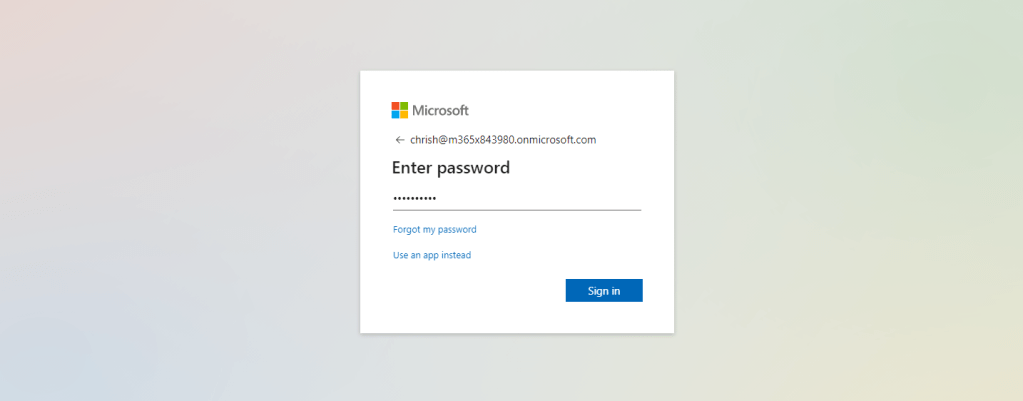Click the Microsoft wordmark text
The height and width of the screenshot is (401, 1023).
pos(440,110)
